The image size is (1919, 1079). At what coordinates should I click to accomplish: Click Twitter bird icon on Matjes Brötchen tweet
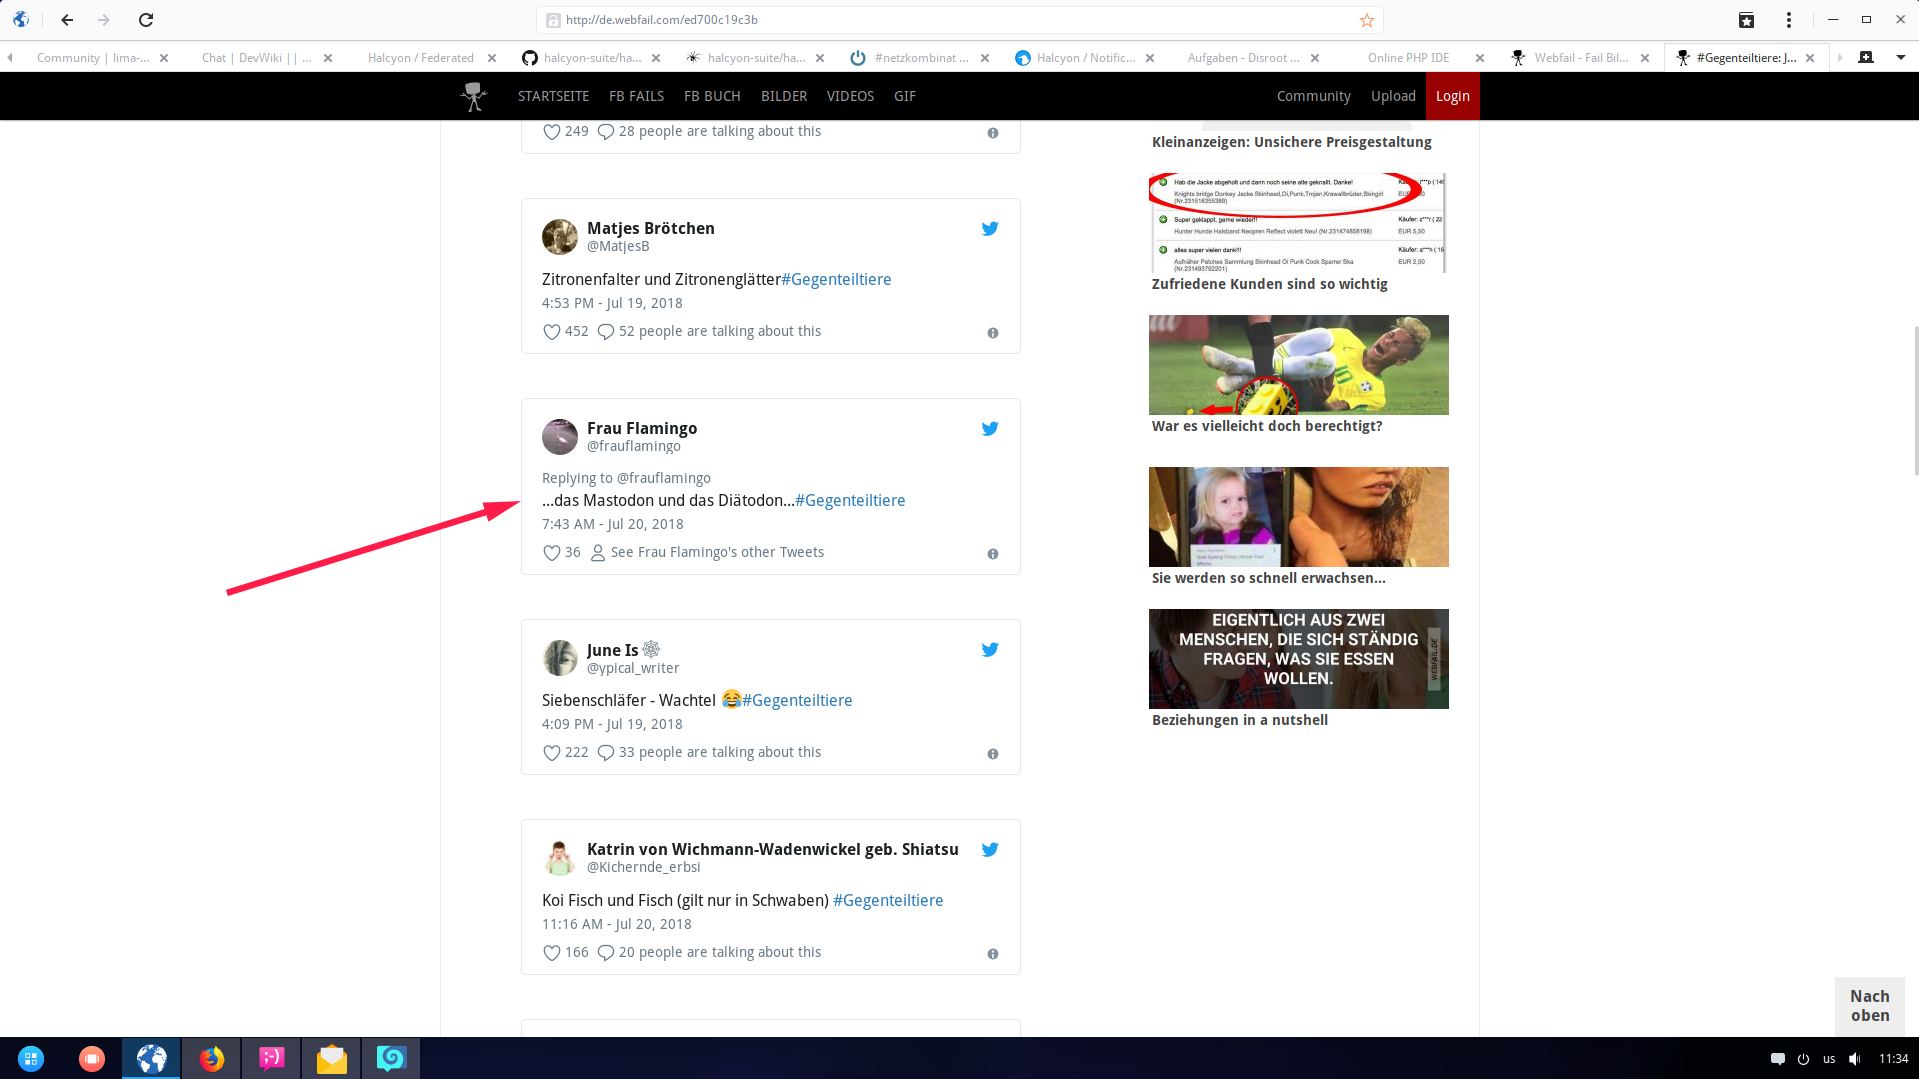[989, 229]
